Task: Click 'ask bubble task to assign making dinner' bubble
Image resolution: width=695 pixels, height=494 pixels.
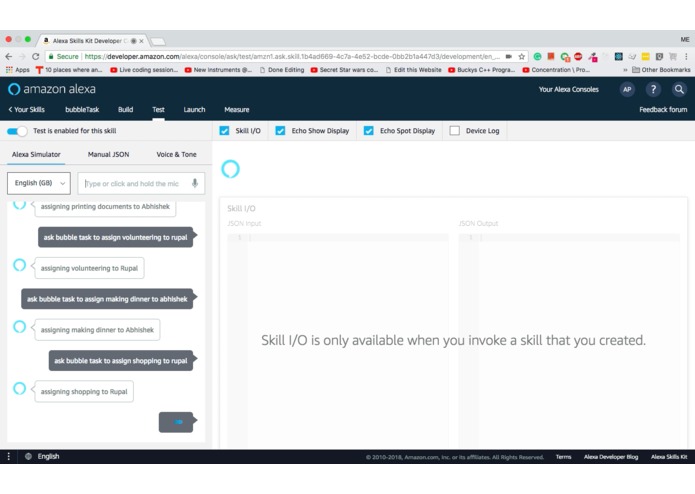Action: click(107, 299)
